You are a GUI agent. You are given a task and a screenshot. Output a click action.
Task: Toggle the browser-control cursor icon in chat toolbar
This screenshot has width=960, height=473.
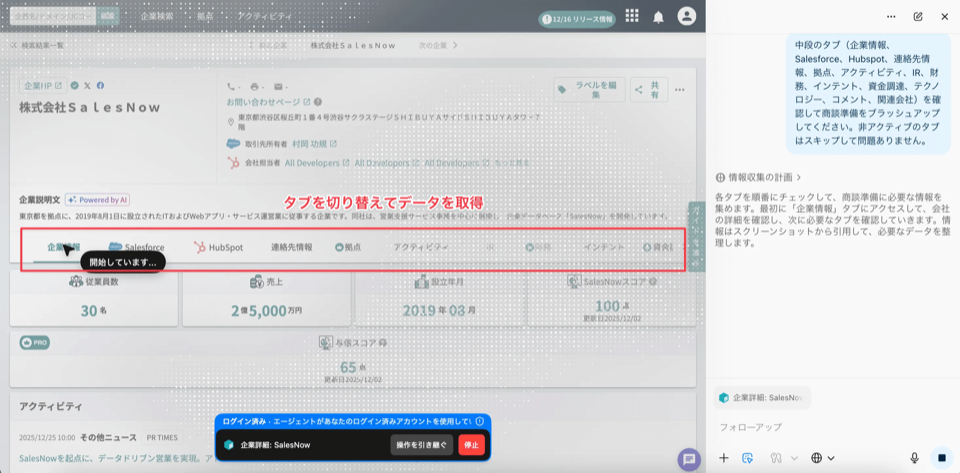pyautogui.click(x=747, y=458)
